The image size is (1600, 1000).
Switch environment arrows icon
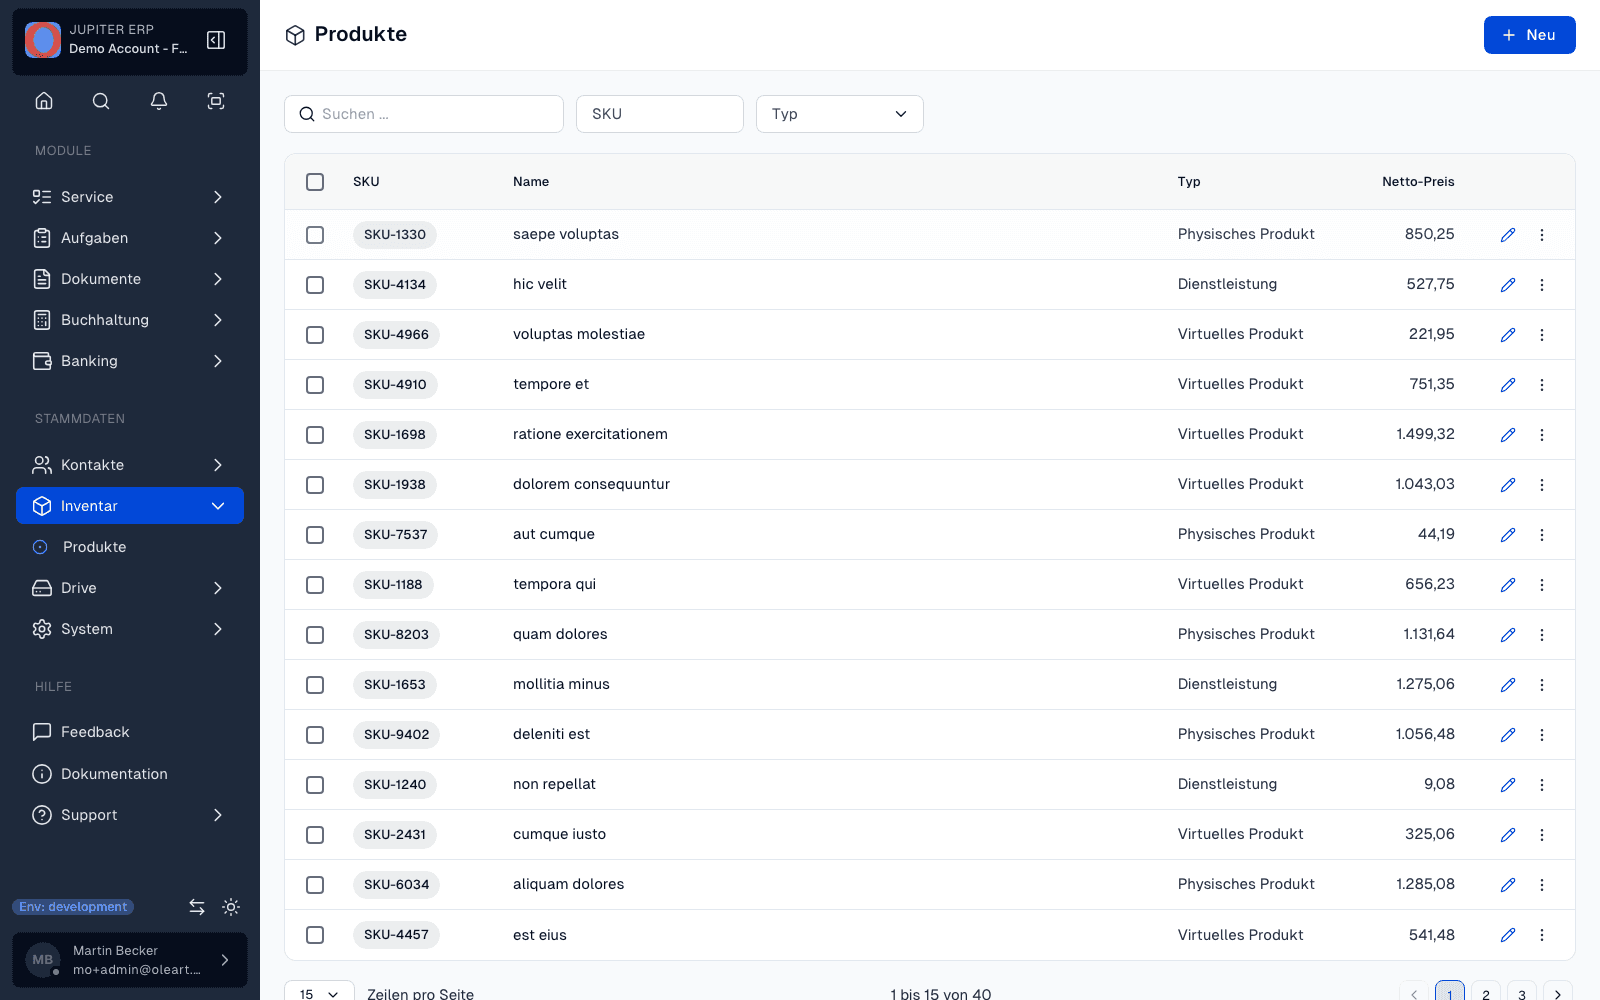(197, 907)
